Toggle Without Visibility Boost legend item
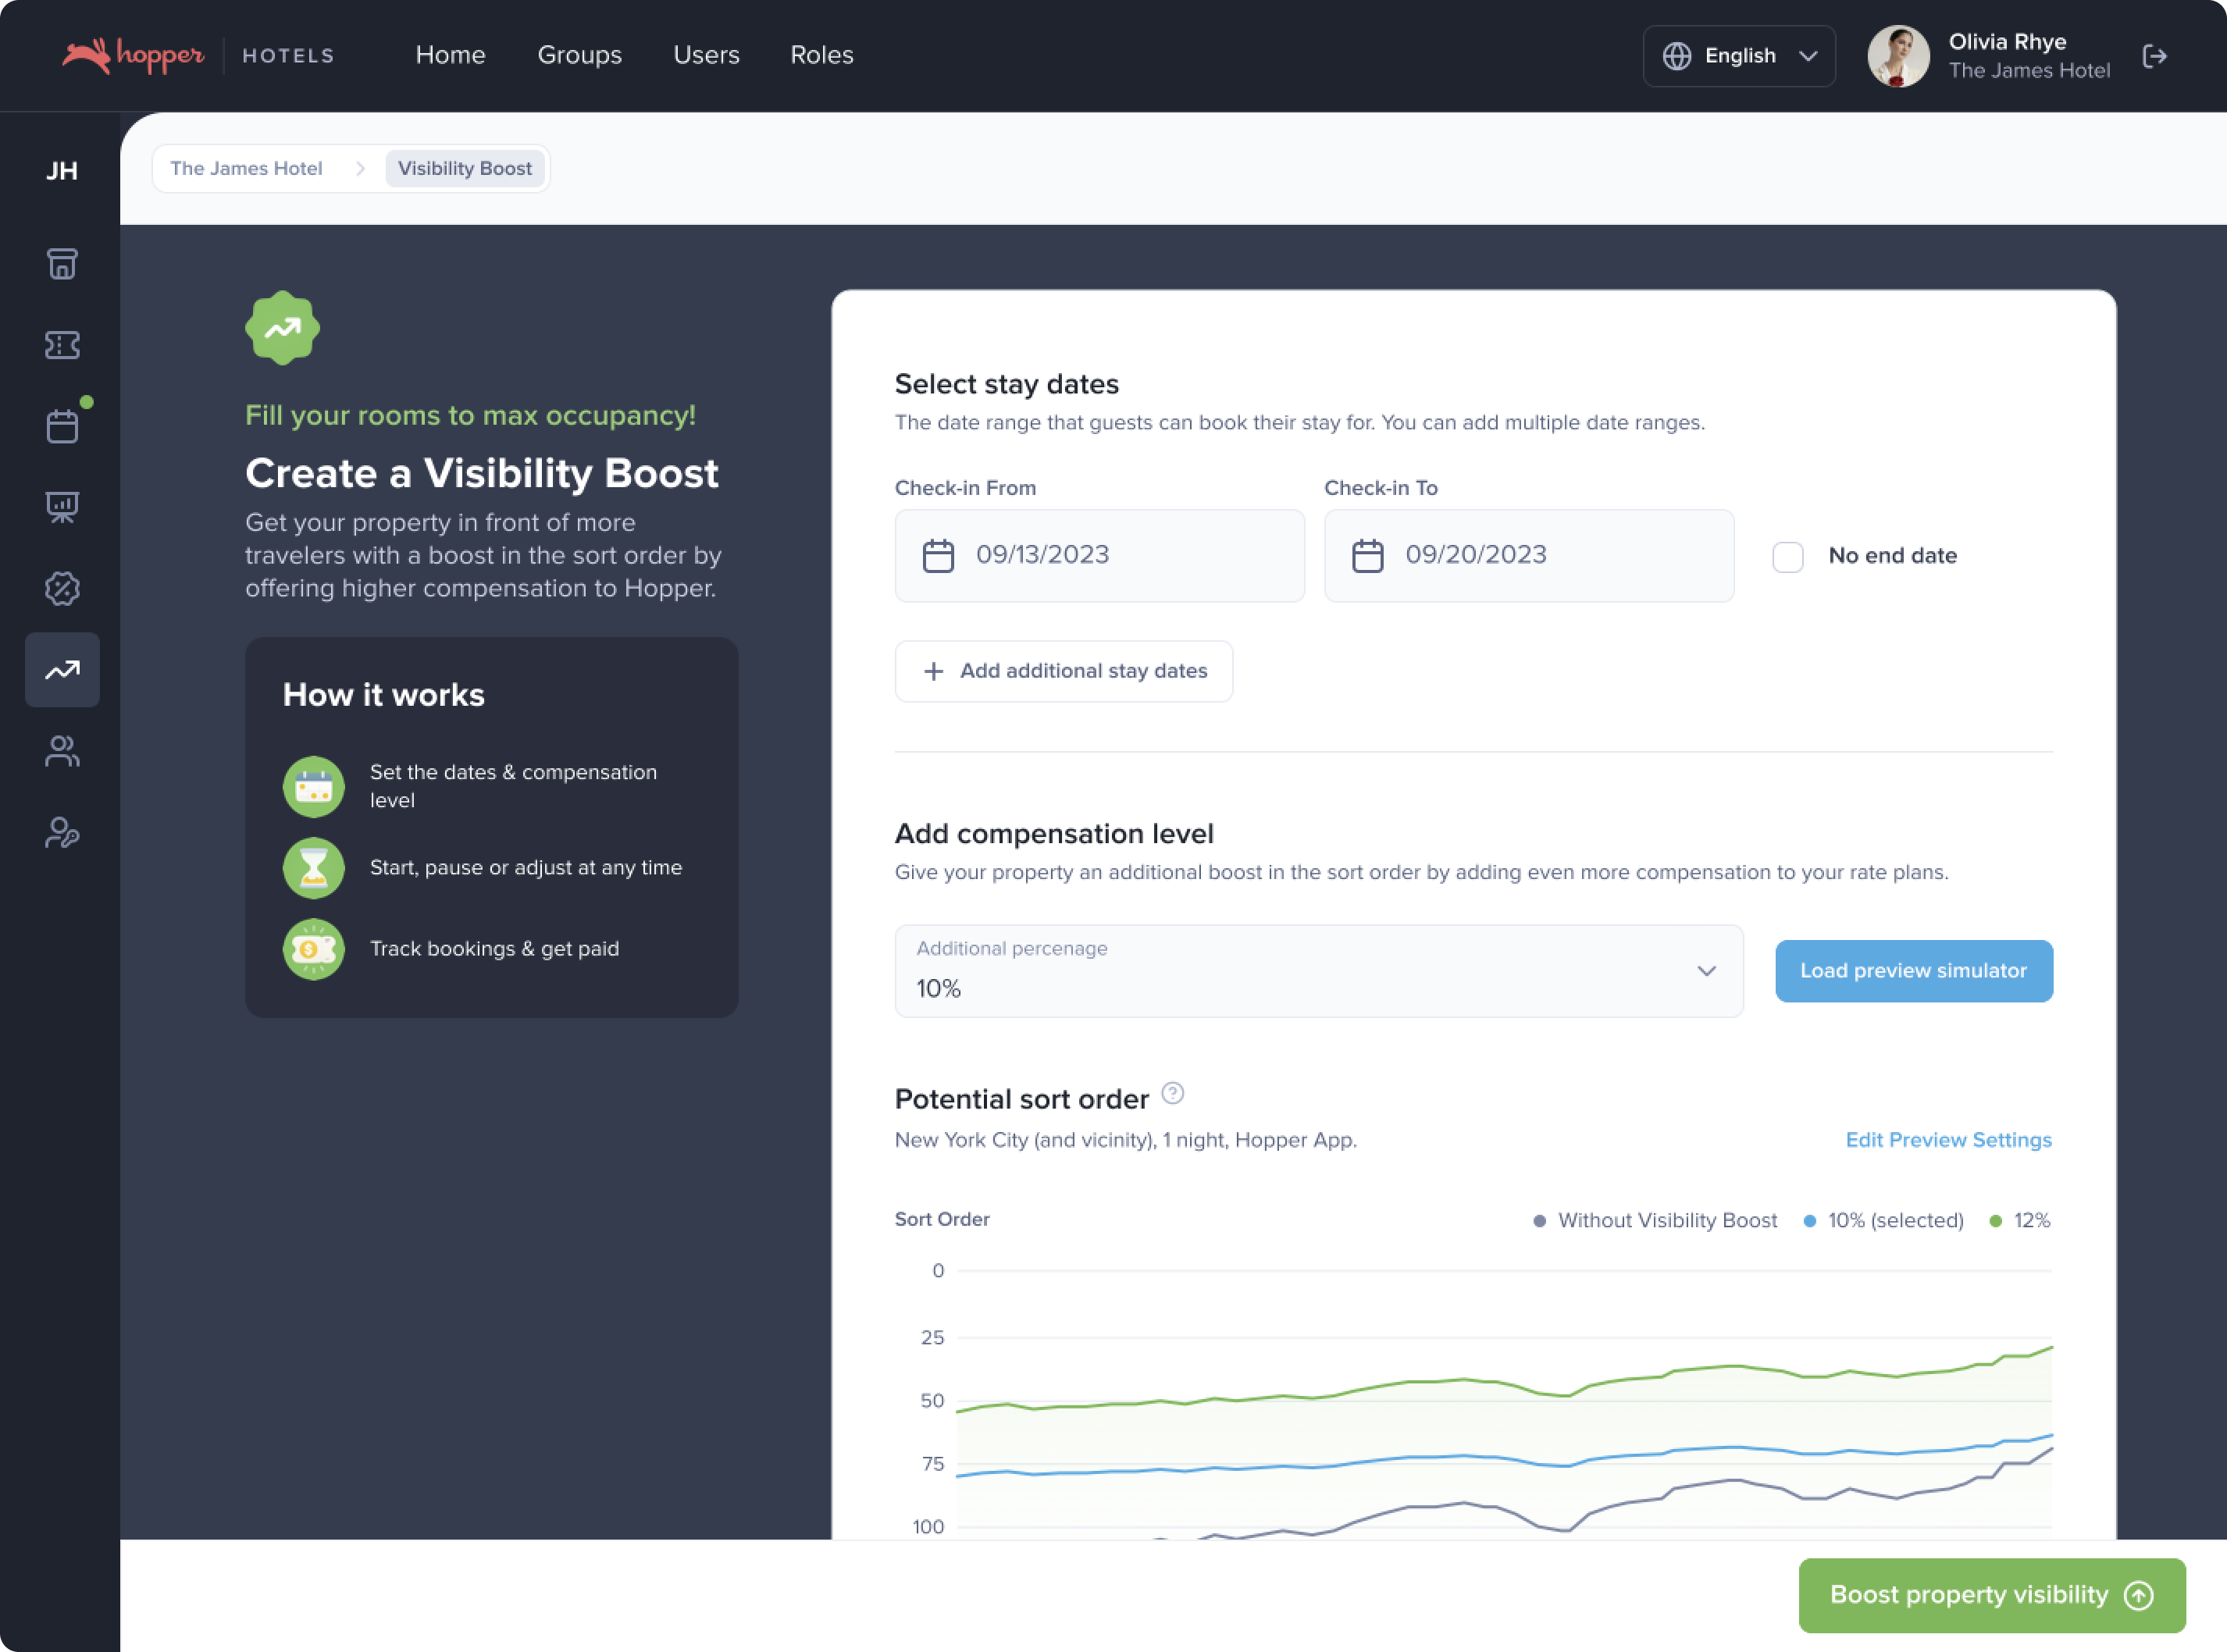The width and height of the screenshot is (2227, 1652). click(1656, 1220)
